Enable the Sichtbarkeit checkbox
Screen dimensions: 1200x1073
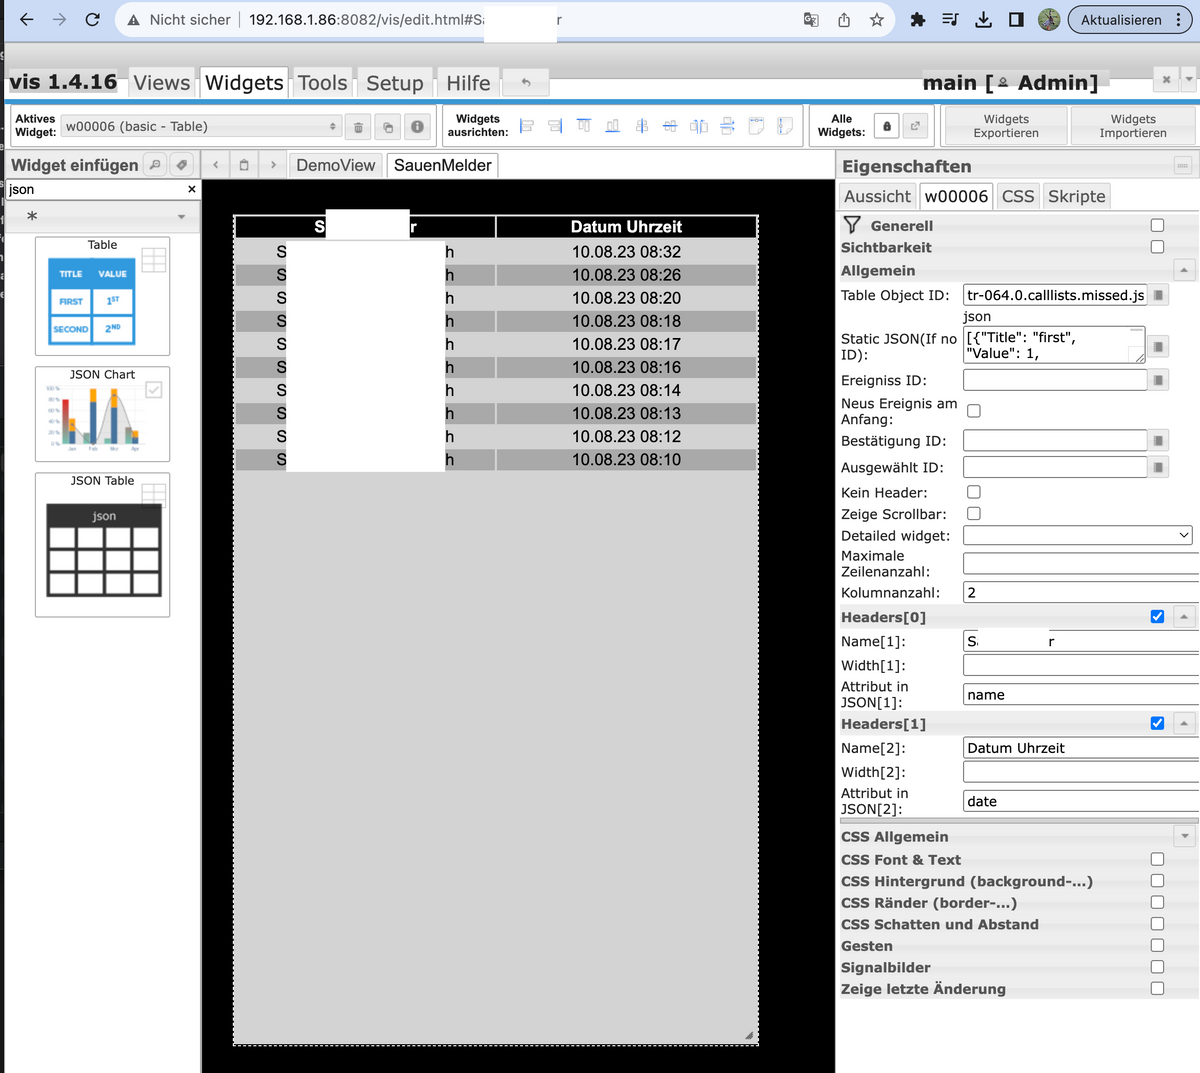[x=1157, y=247]
